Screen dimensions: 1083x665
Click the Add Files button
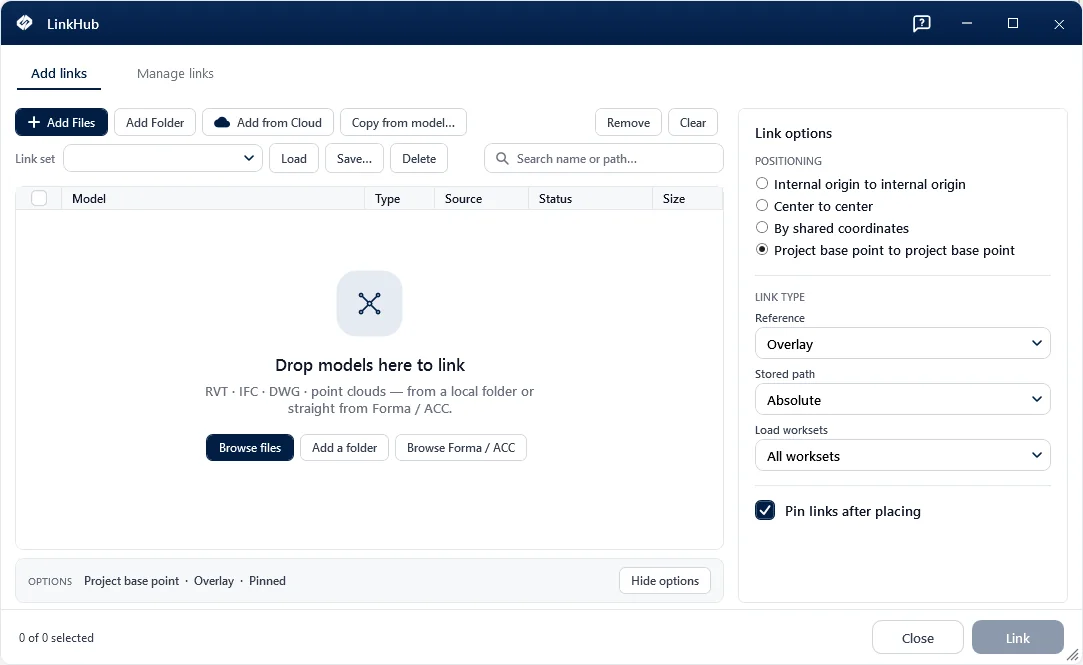click(61, 122)
